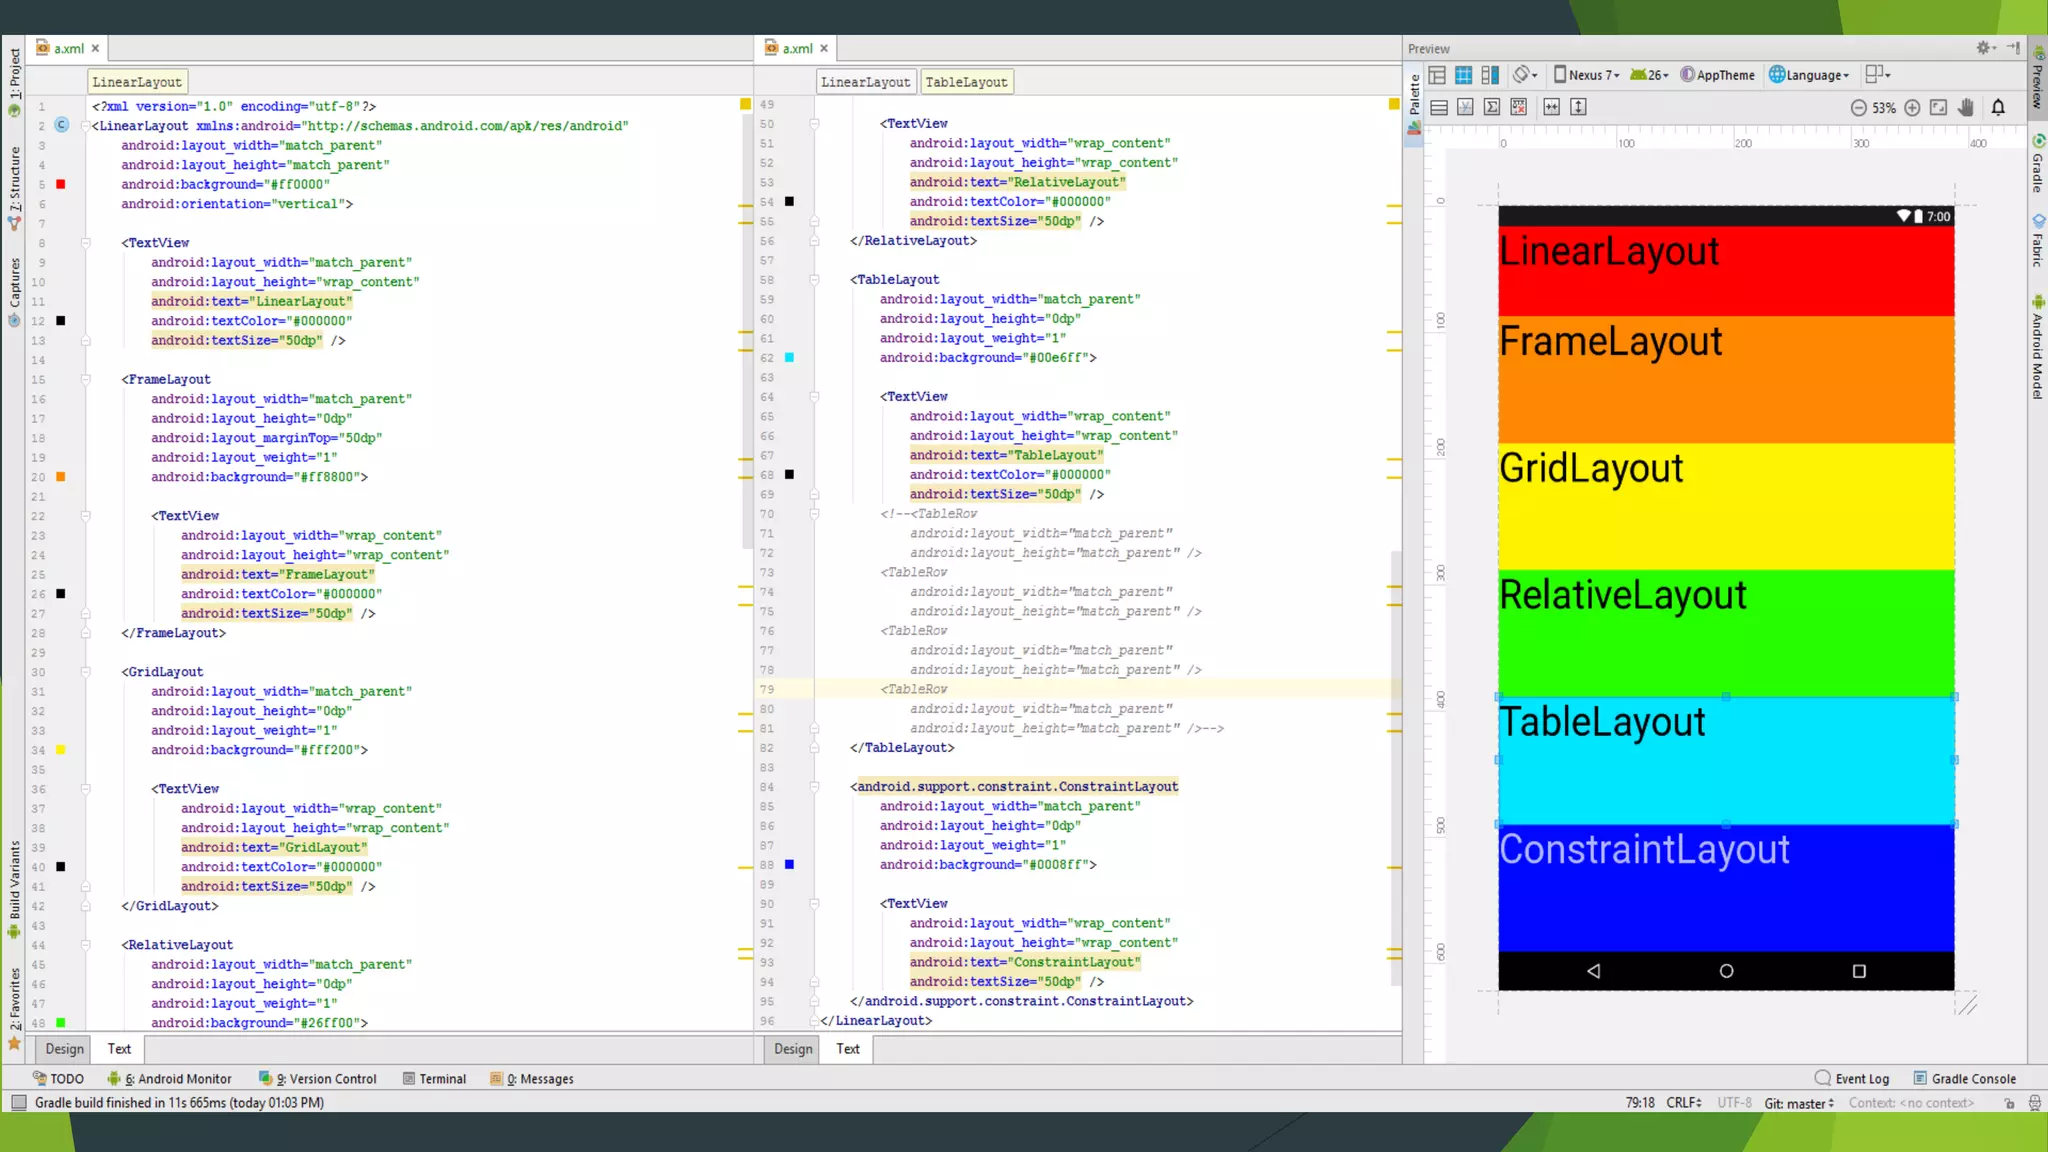Toggle Blueprint design surface view
Image resolution: width=2048 pixels, height=1152 pixels.
coord(1464,75)
